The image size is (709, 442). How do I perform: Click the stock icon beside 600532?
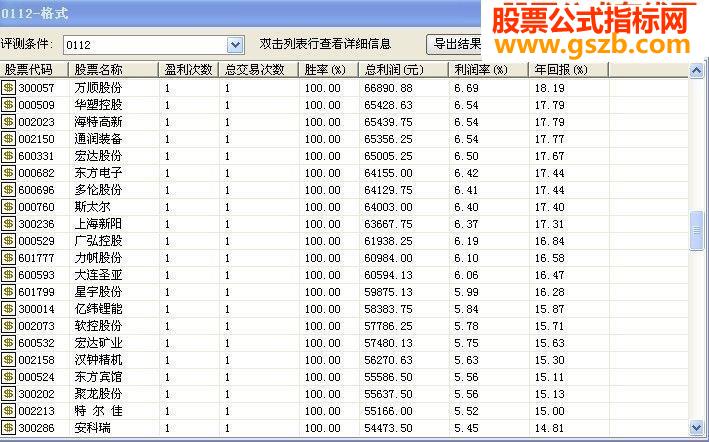(8, 343)
